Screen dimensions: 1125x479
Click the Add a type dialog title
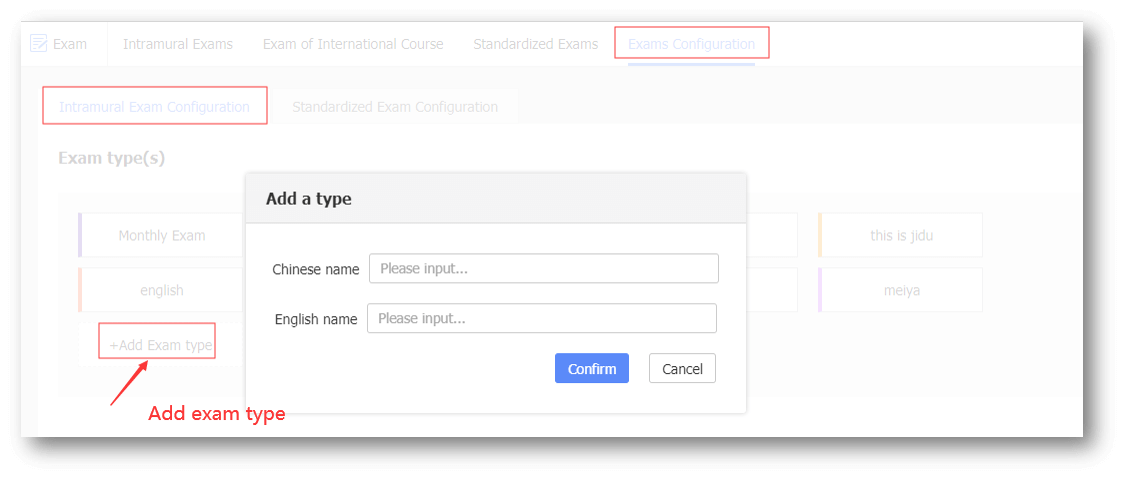[x=309, y=199]
